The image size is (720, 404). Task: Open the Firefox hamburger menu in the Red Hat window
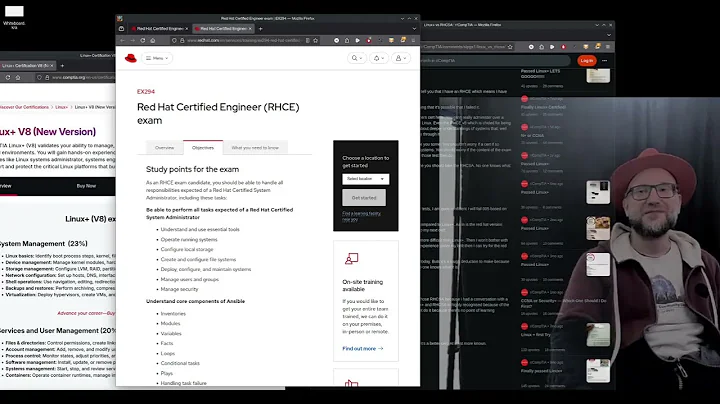coord(413,40)
